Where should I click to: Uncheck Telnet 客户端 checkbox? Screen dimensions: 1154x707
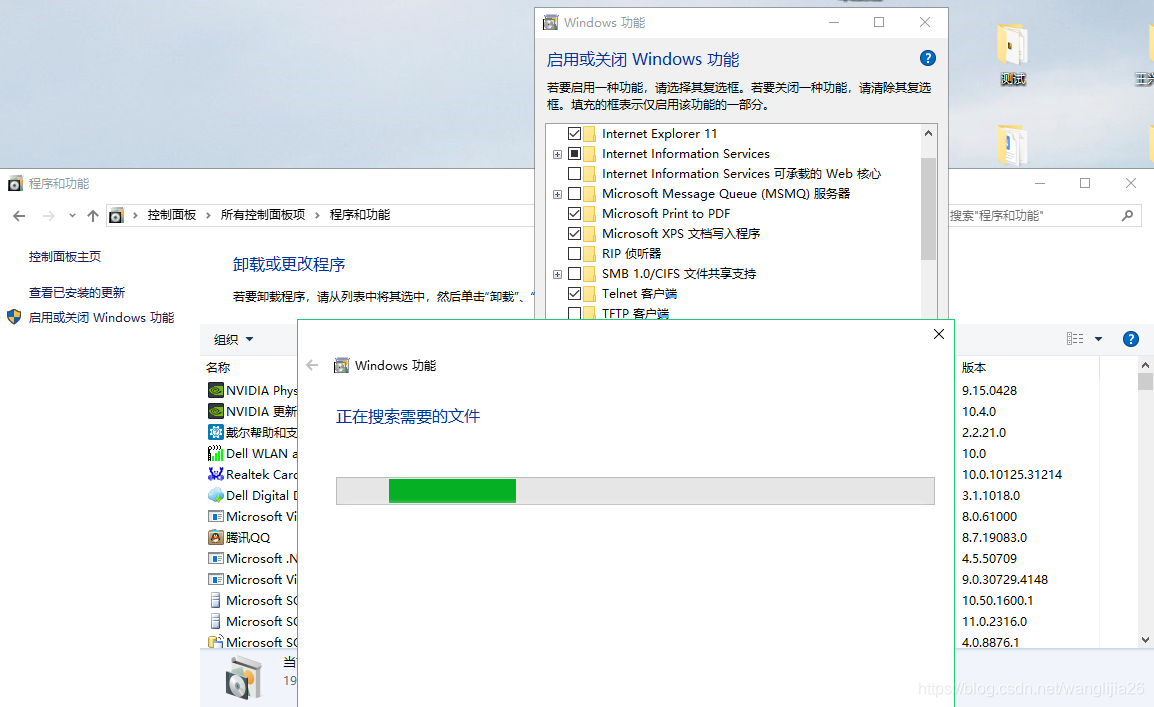click(575, 294)
